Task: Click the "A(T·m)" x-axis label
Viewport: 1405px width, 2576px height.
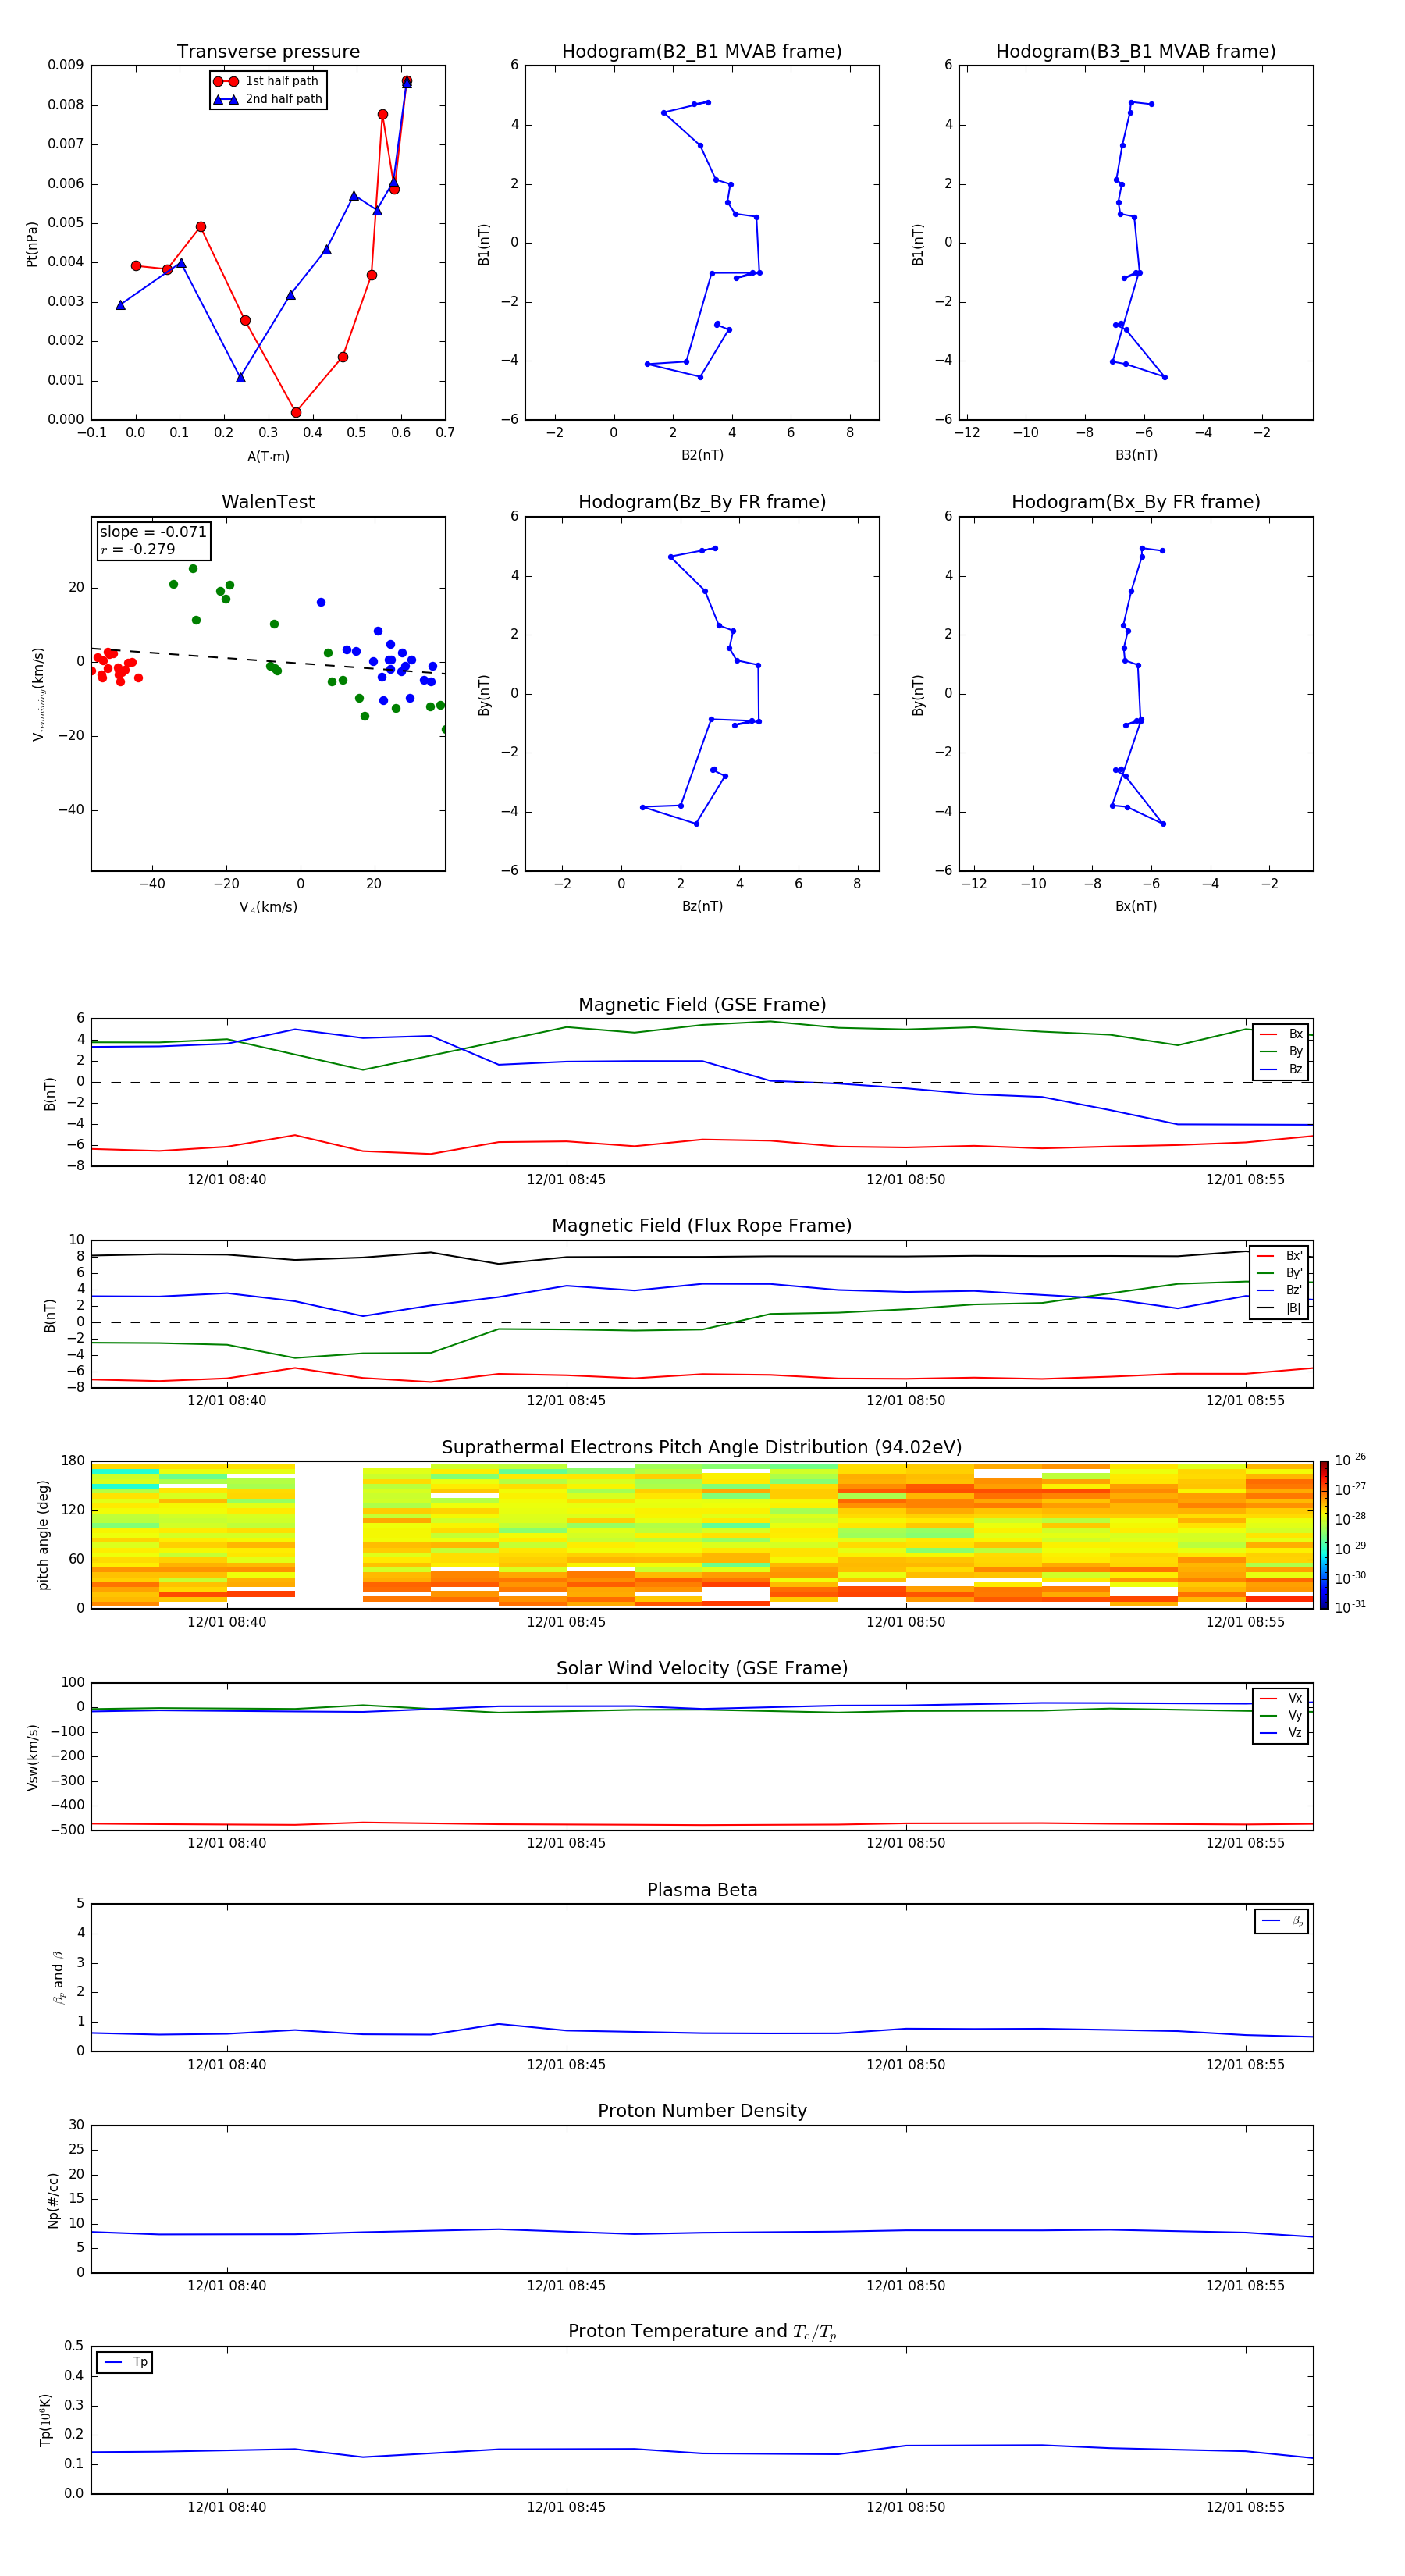Action: click(x=268, y=456)
